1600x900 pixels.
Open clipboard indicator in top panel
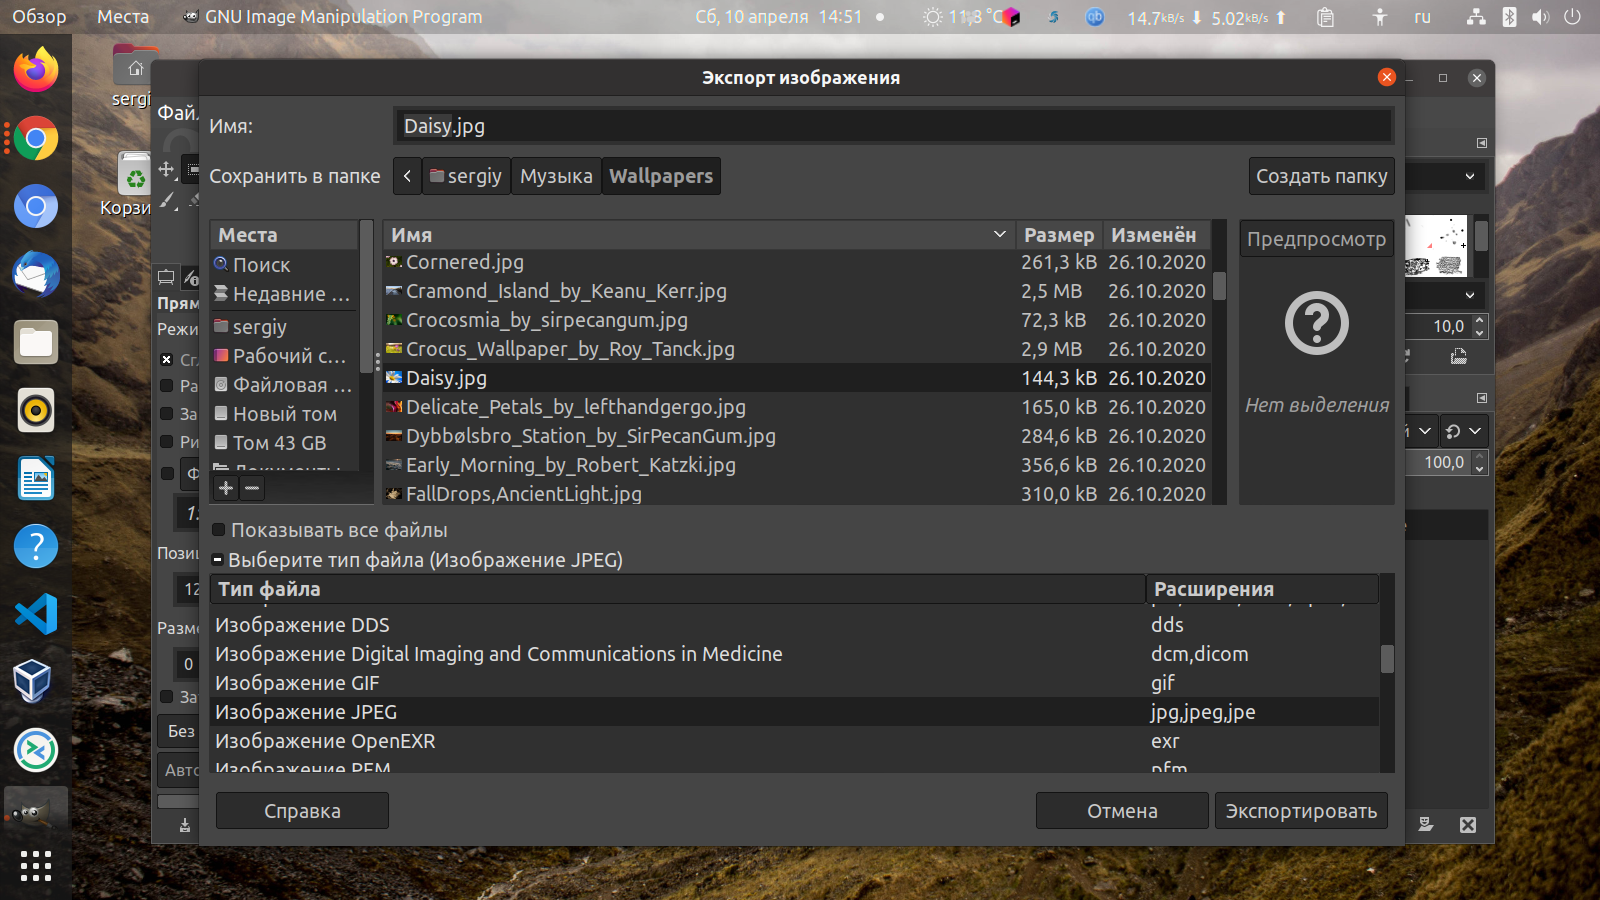point(1325,17)
